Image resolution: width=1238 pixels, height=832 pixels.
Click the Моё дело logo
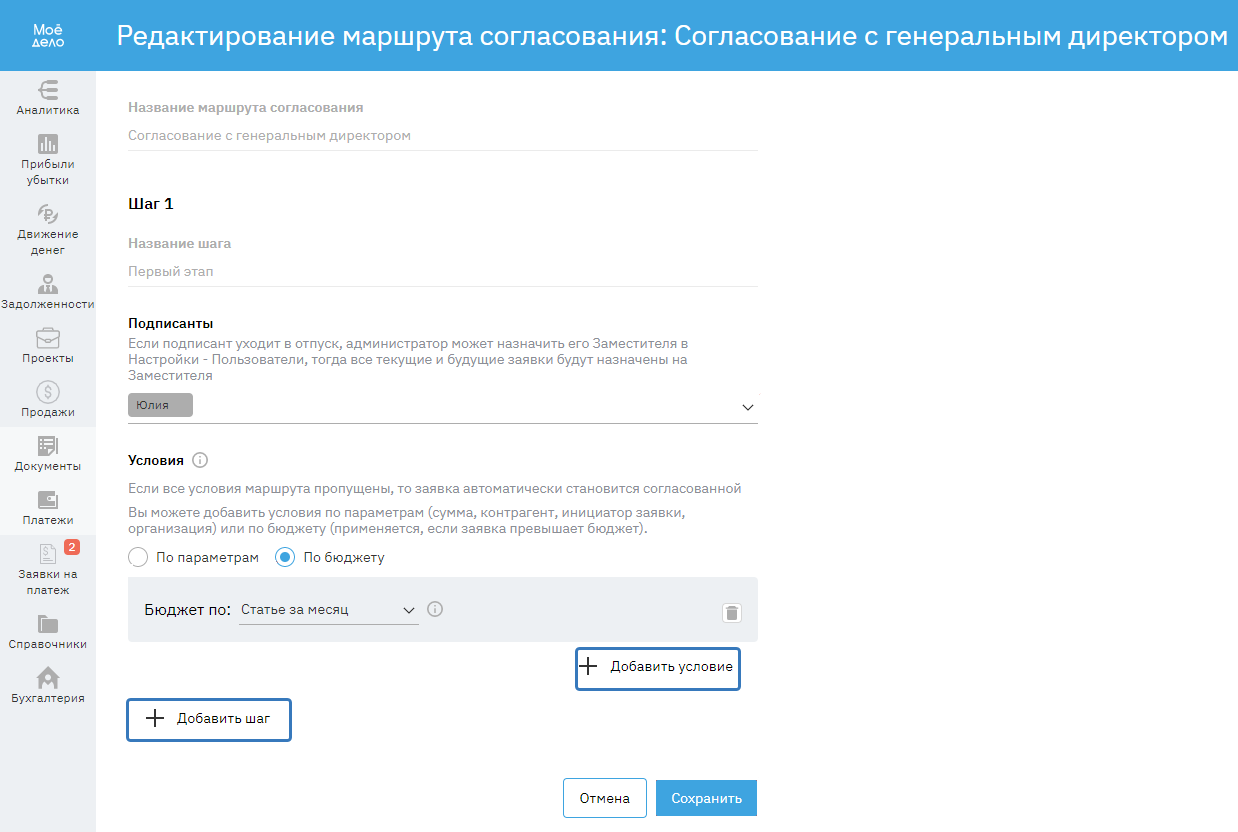[48, 35]
